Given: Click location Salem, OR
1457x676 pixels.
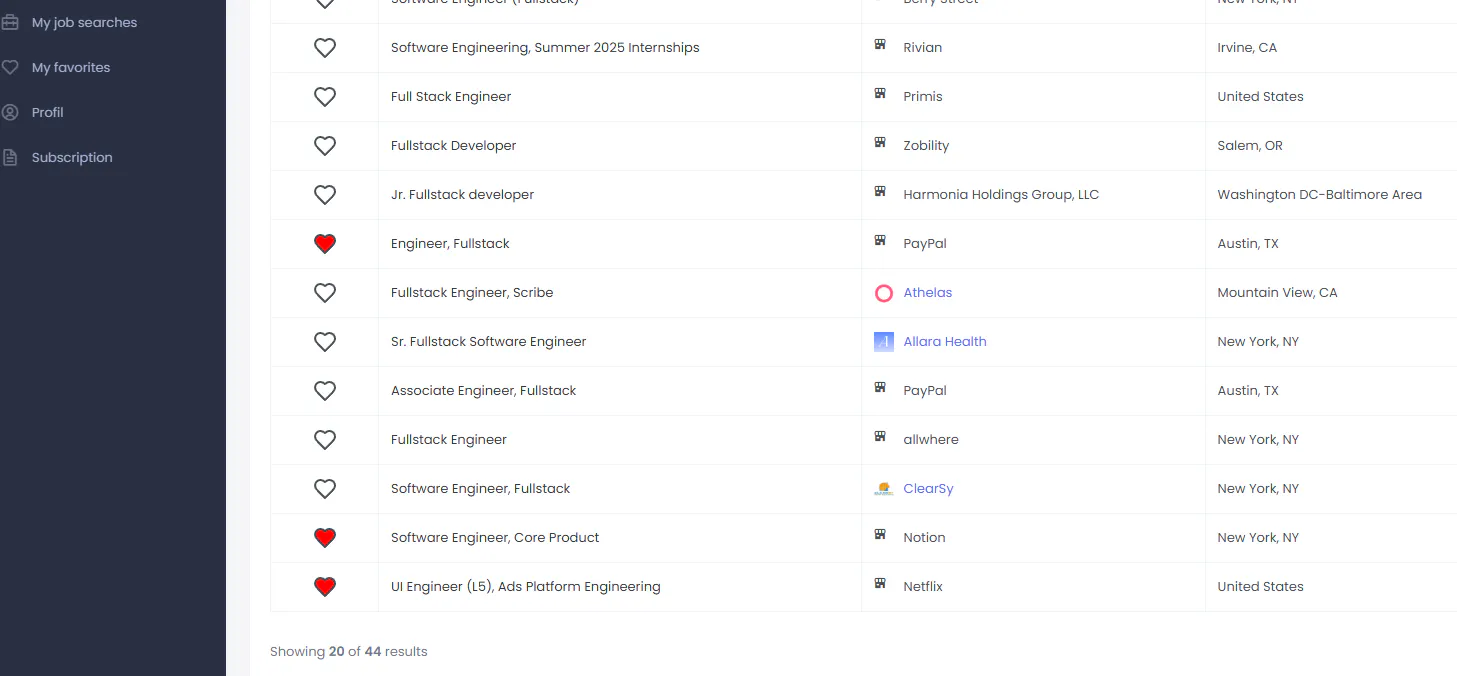Looking at the screenshot, I should tap(1250, 145).
